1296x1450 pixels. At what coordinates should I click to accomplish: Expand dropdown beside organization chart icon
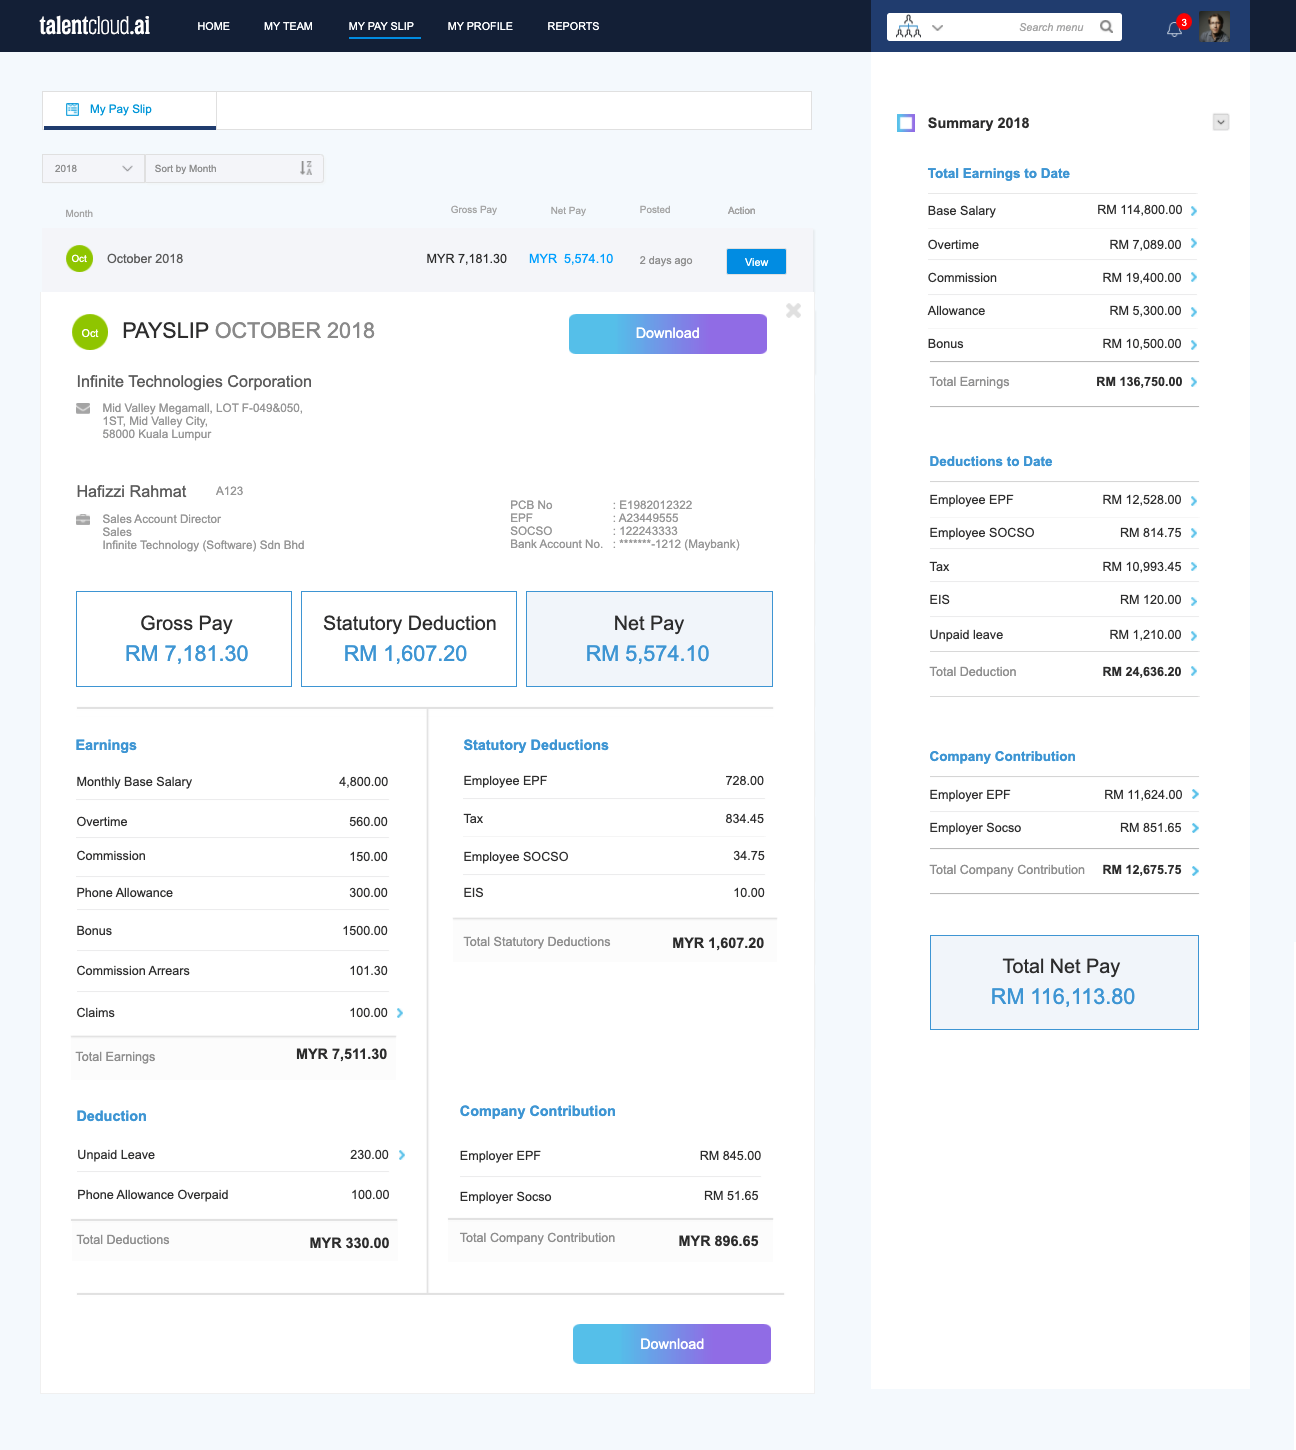click(937, 28)
